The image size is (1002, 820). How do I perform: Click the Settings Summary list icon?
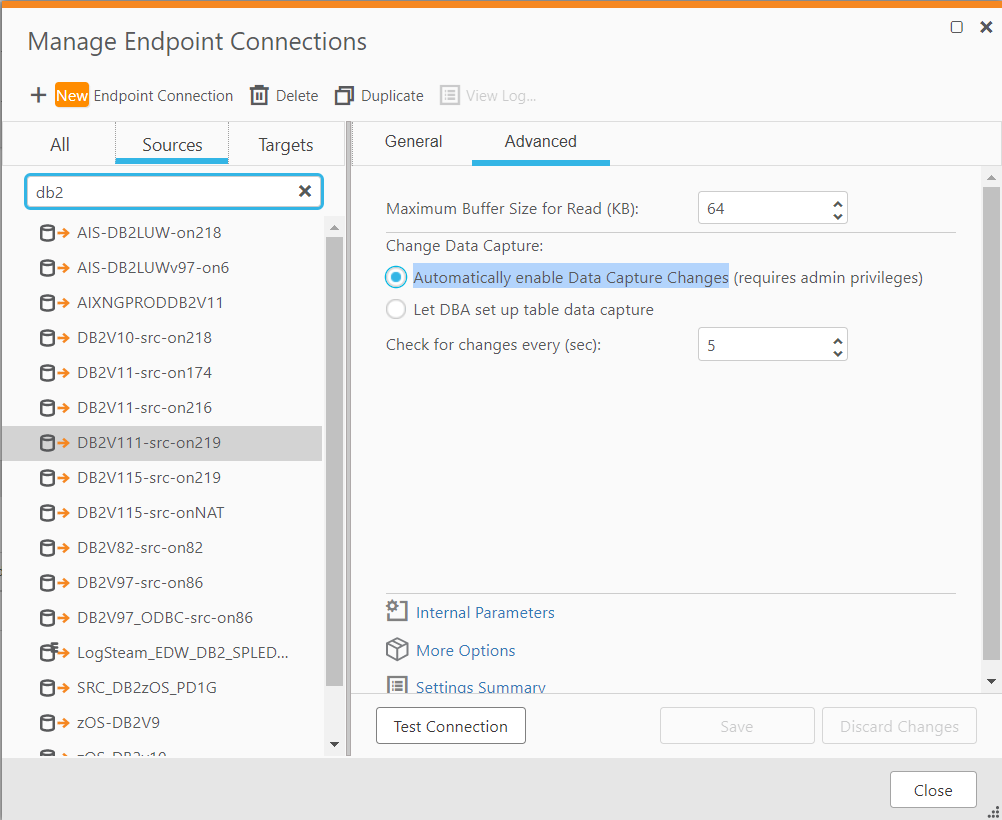pos(397,685)
